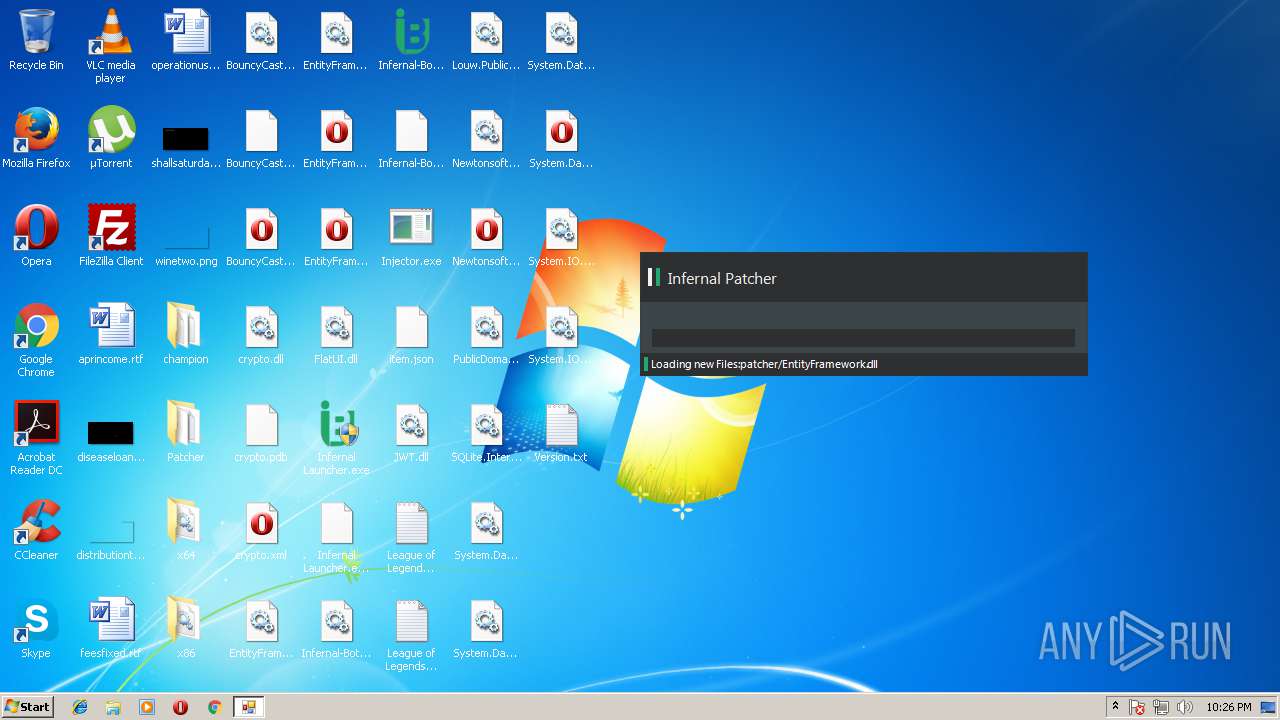
Task: Open Windows Media Player taskbar icon
Action: [147, 707]
